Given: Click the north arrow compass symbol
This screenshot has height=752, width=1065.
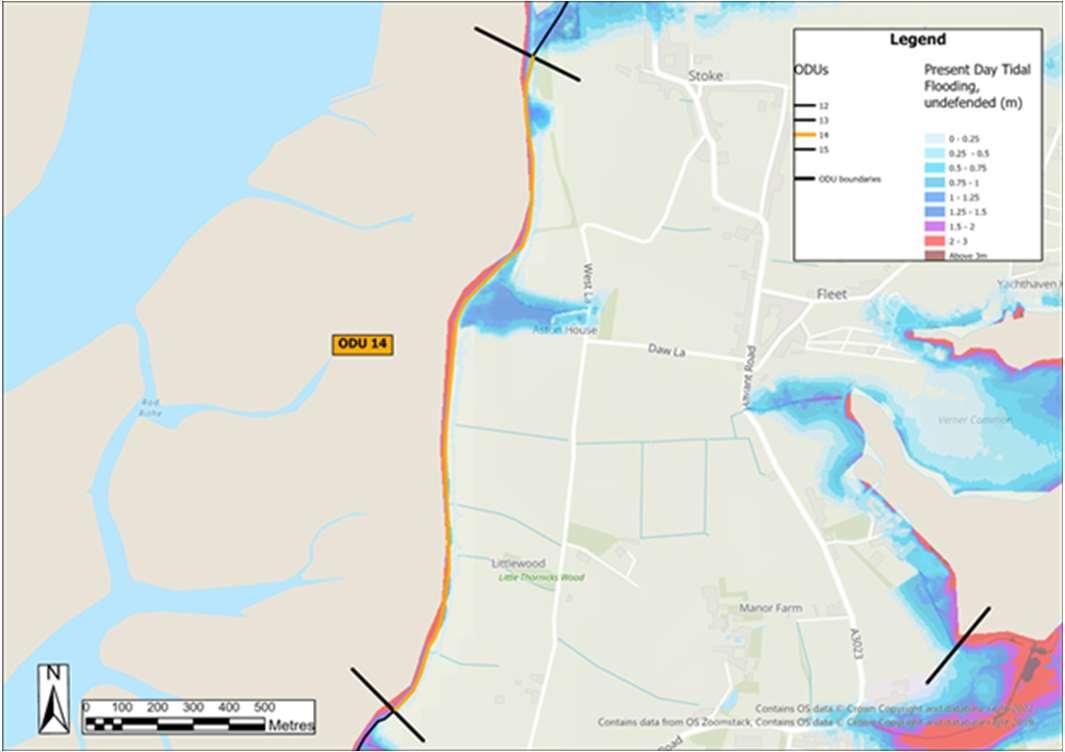Looking at the screenshot, I should (54, 699).
